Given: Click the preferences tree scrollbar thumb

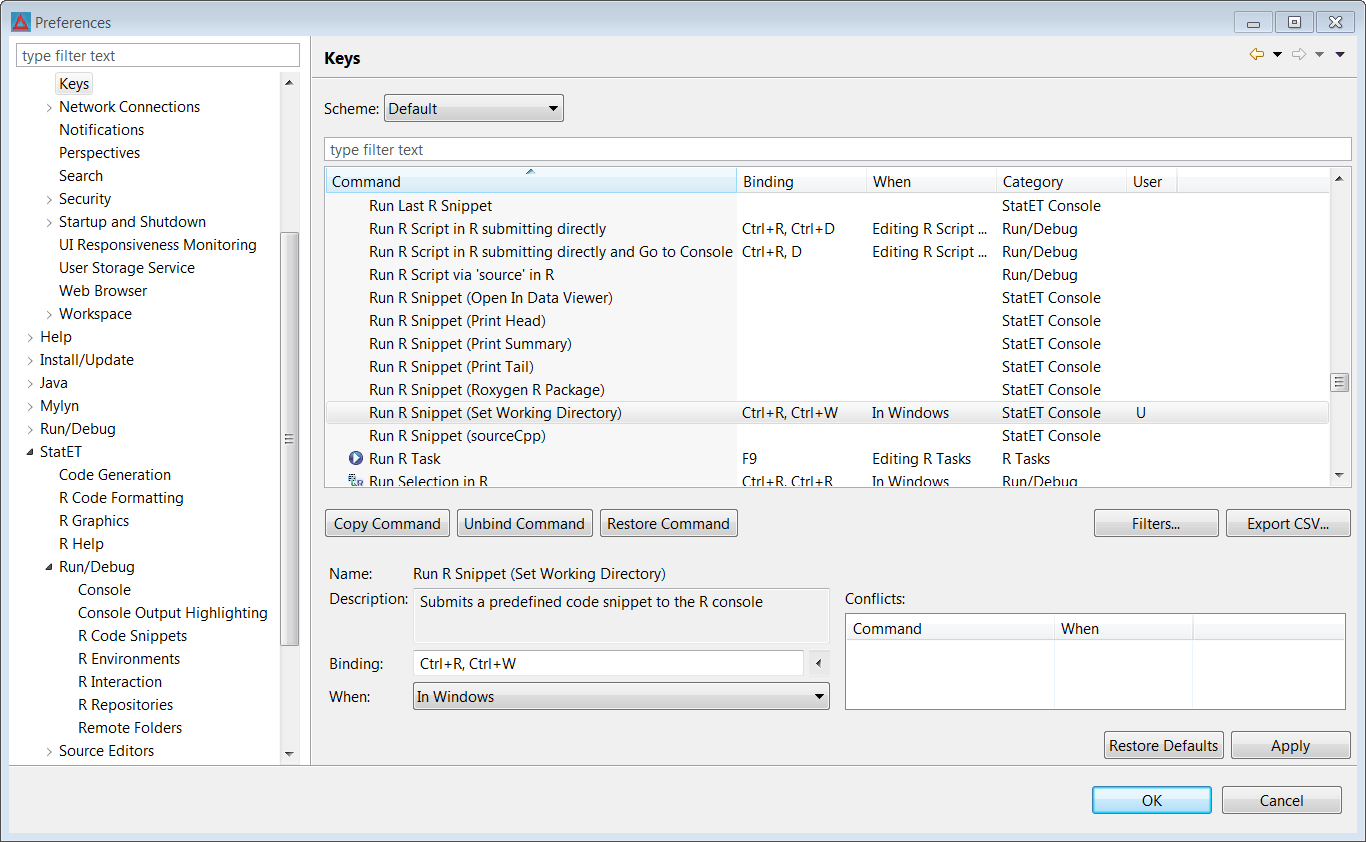Looking at the screenshot, I should 289,438.
